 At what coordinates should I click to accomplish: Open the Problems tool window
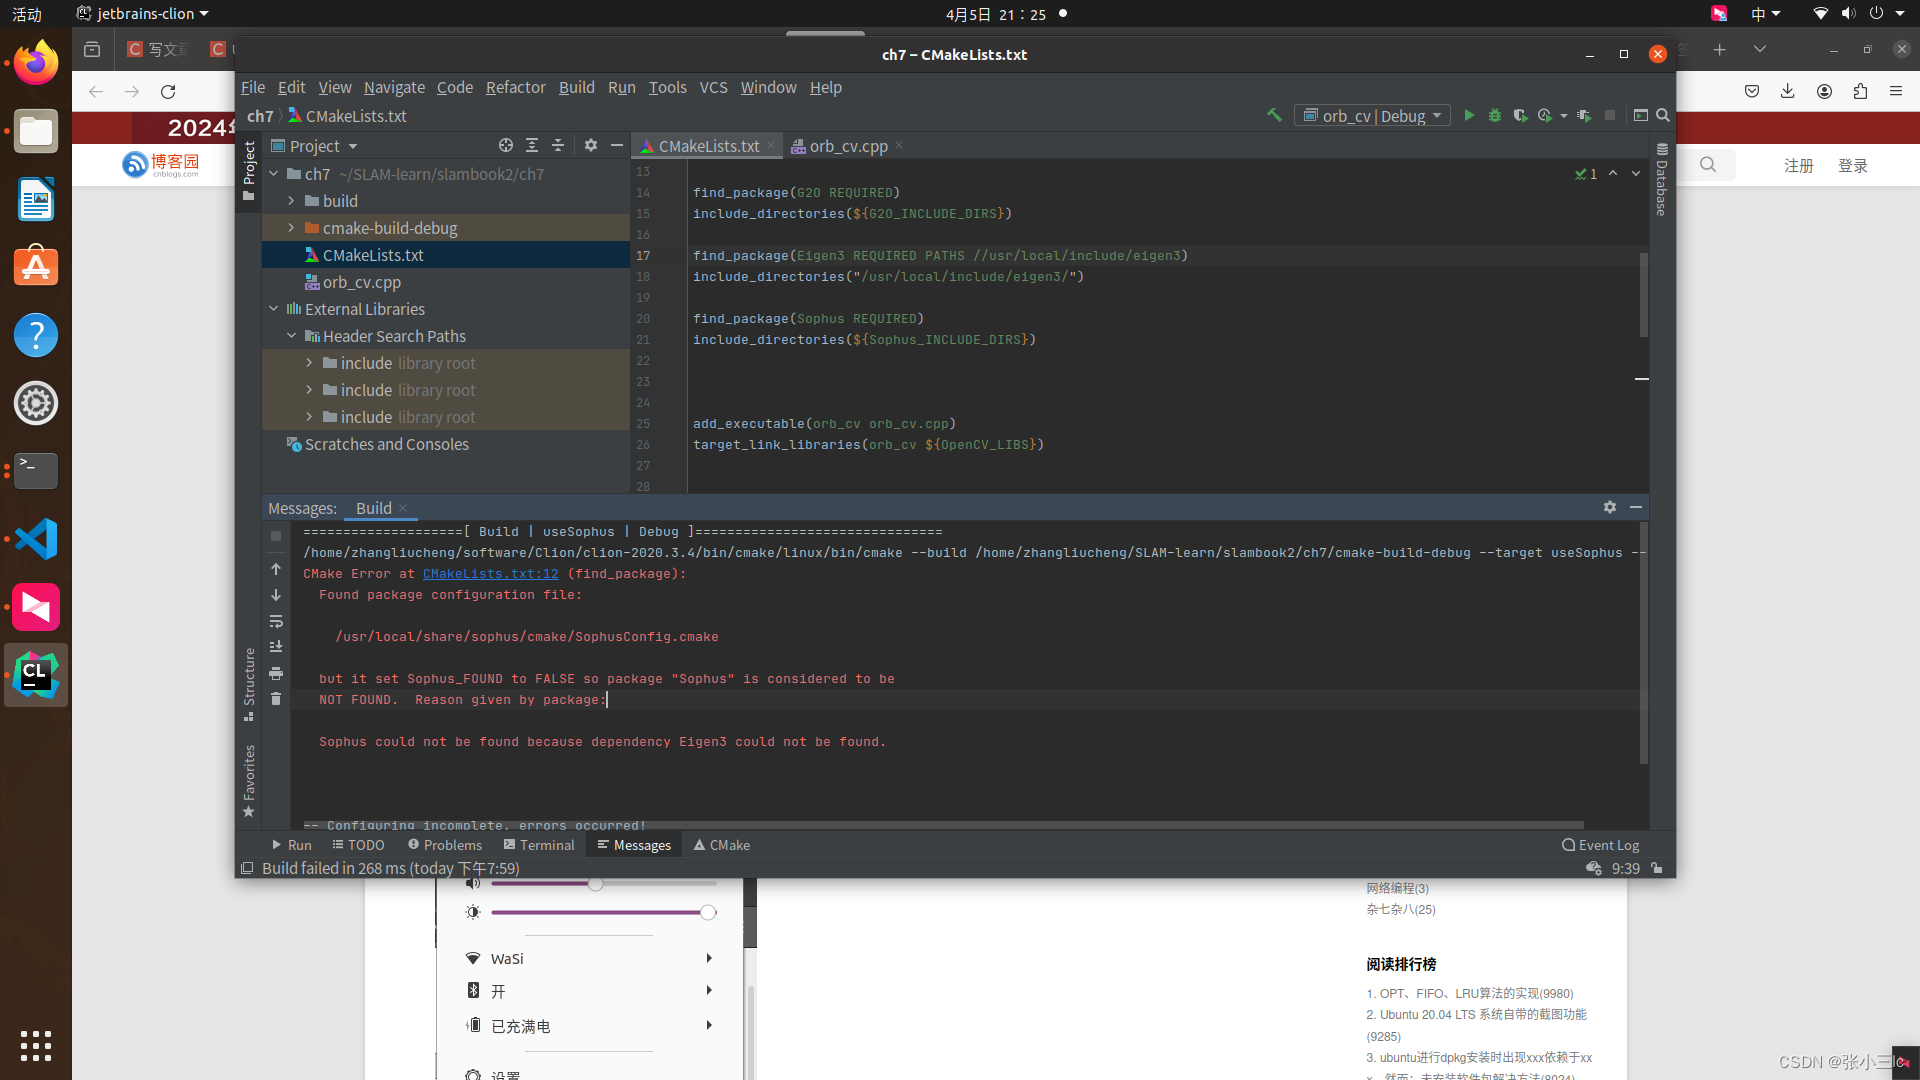[445, 845]
